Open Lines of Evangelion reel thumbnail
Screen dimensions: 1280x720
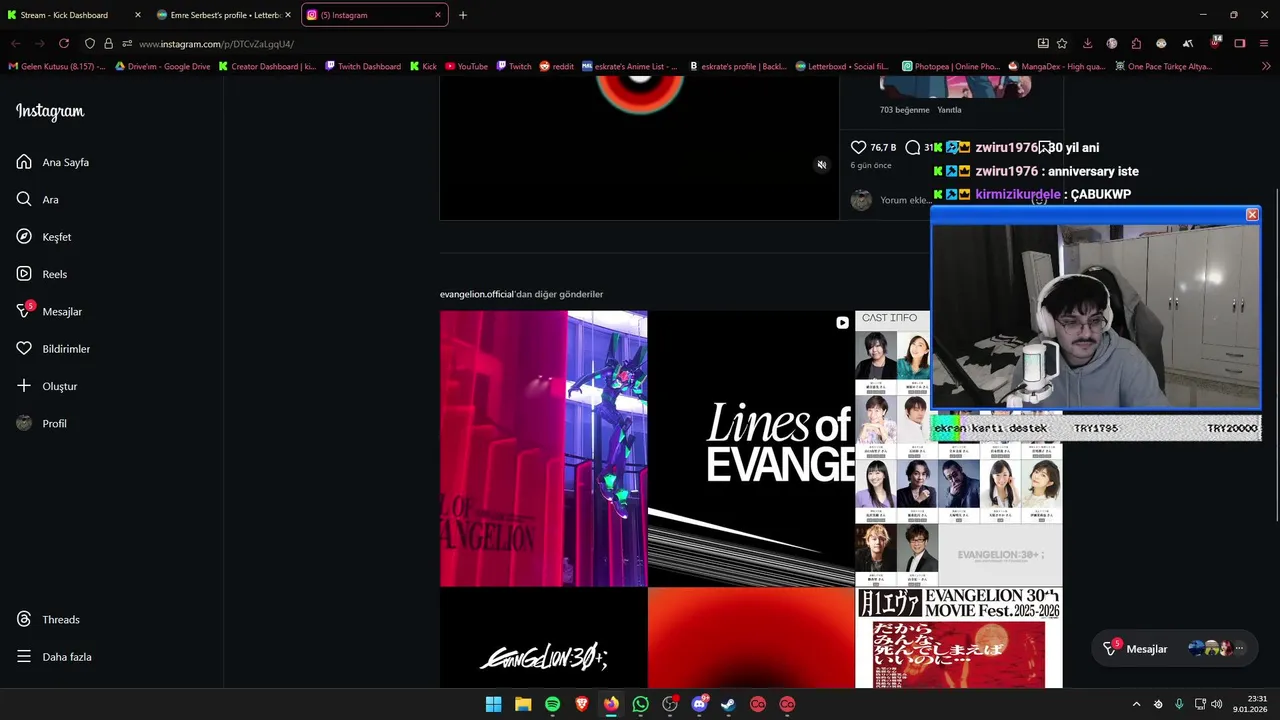point(751,448)
